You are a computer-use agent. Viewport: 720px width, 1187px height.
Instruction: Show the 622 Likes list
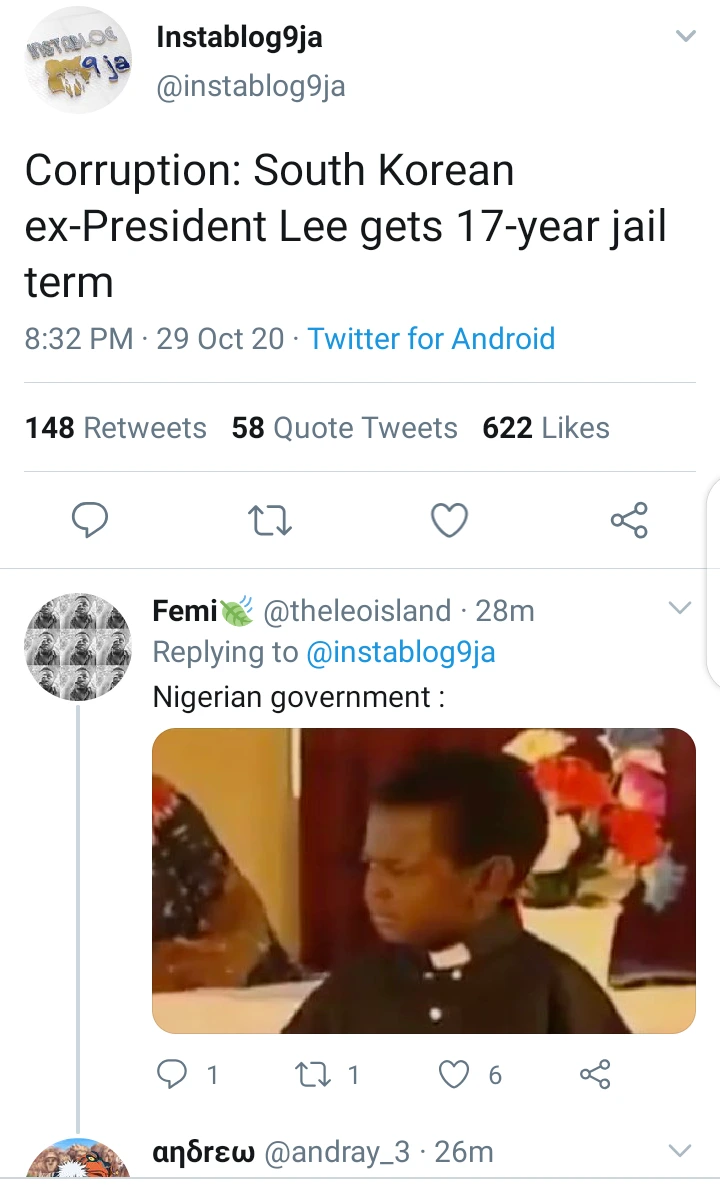pos(545,428)
